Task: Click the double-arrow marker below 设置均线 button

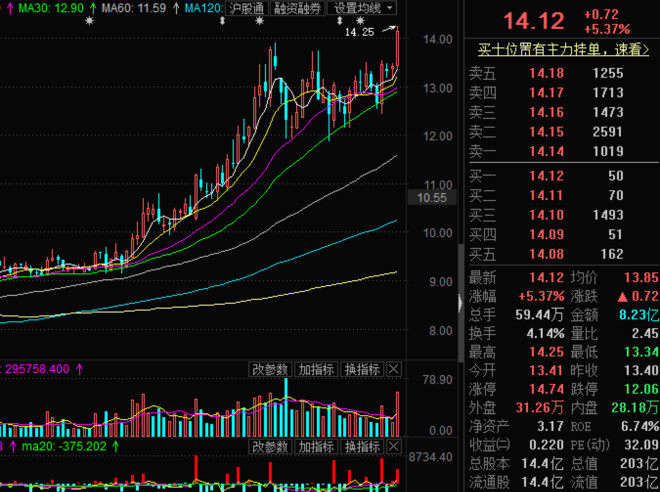Action: pyautogui.click(x=340, y=20)
